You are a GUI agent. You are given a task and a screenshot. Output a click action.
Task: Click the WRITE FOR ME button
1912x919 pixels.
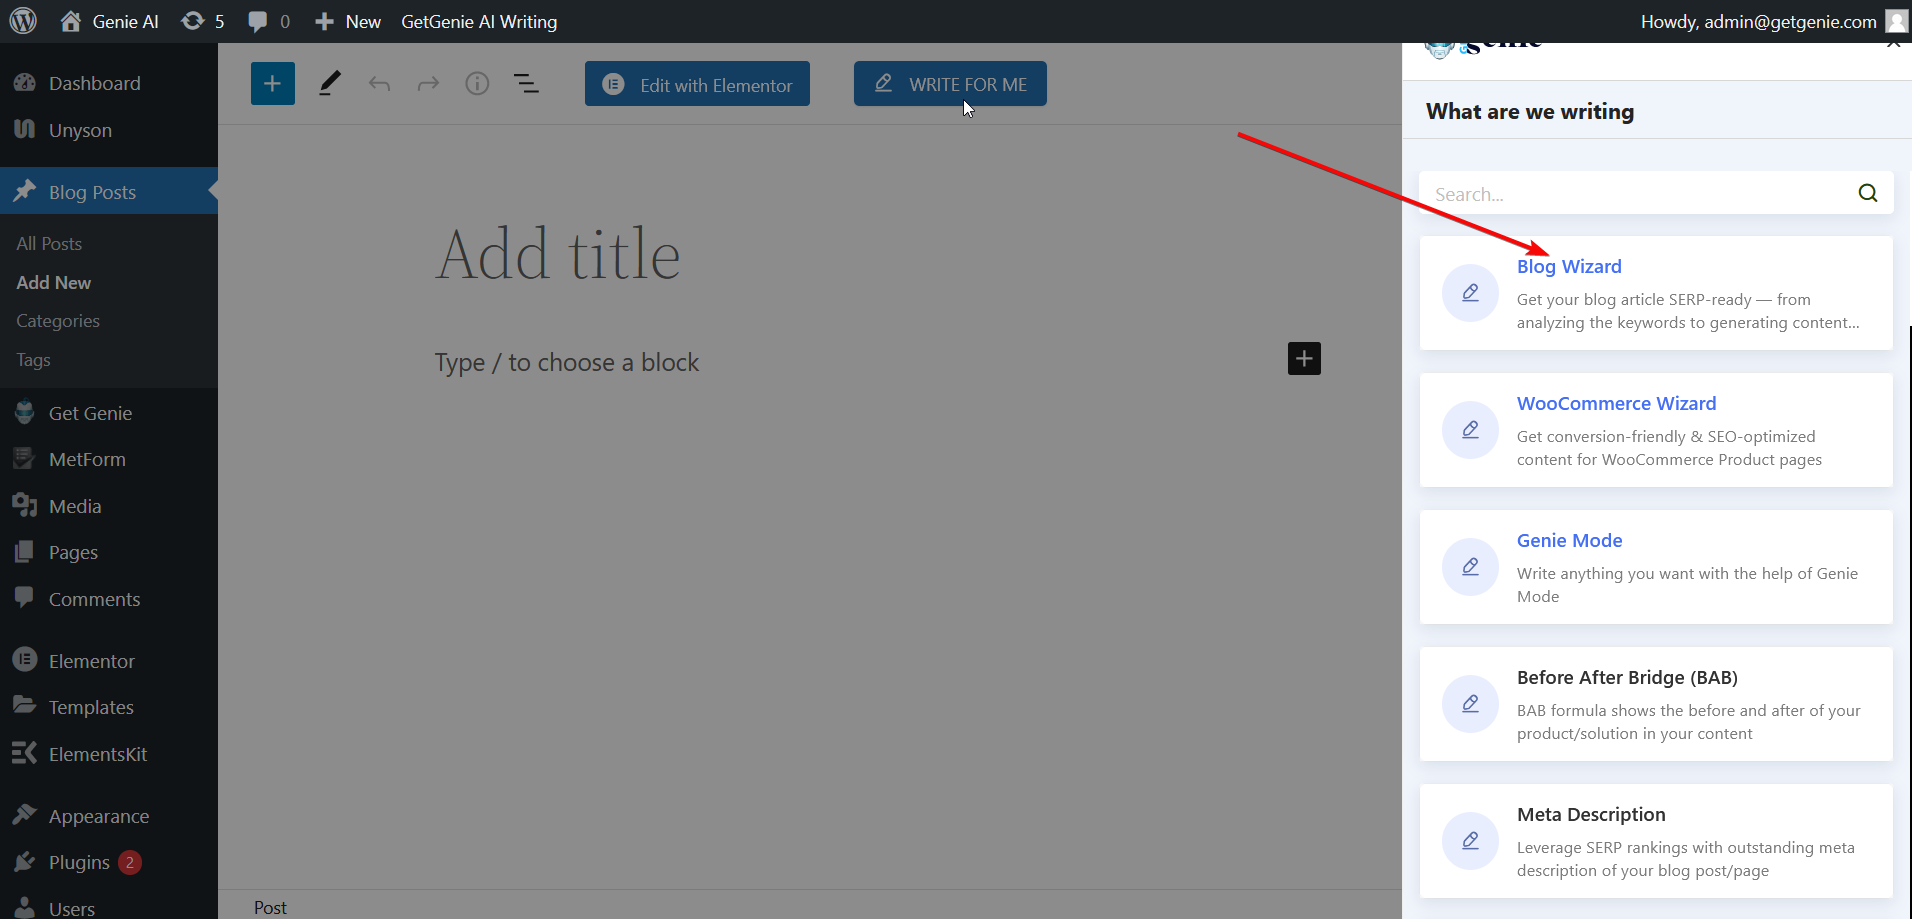point(950,83)
